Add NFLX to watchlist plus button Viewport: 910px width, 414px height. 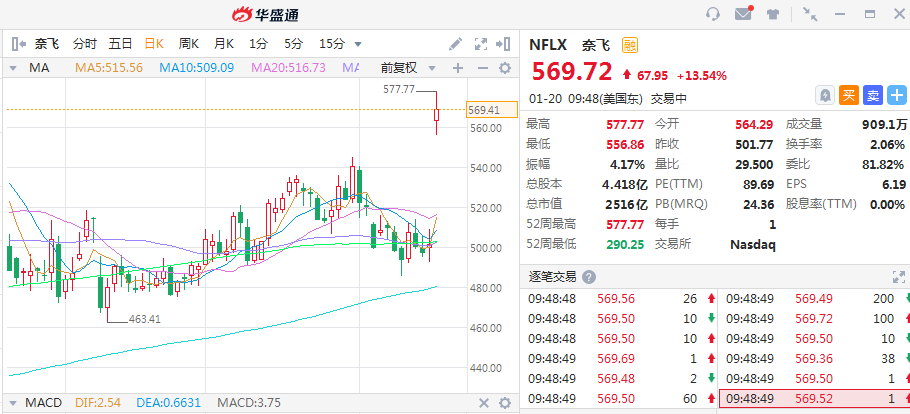(897, 95)
